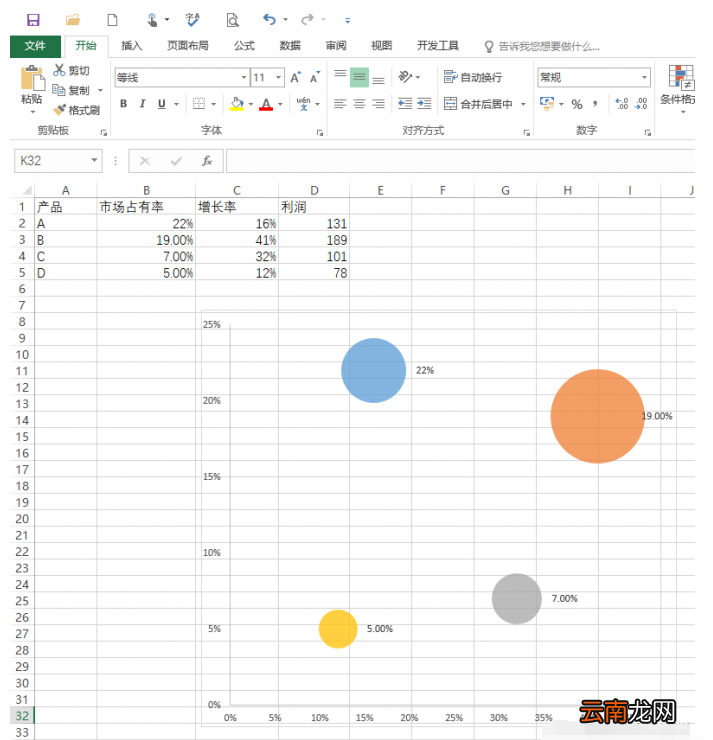This screenshot has width=713, height=740.
Task: Open the clipboard group dialog launcher
Action: point(103,133)
